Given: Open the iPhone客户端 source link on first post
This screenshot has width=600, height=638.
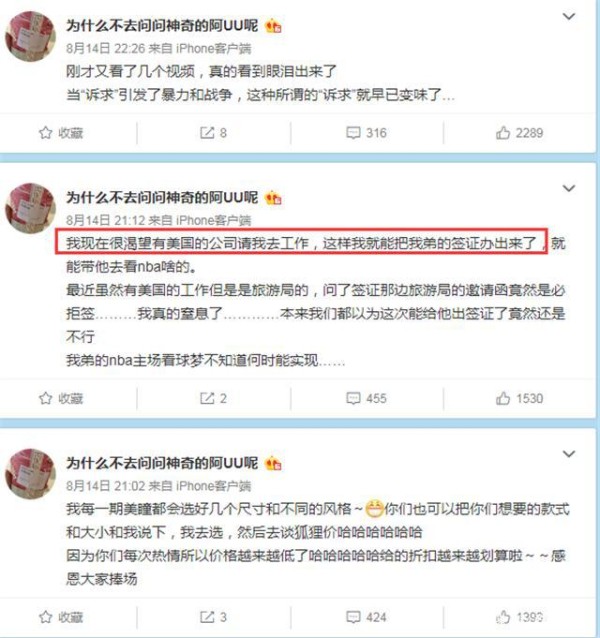Looking at the screenshot, I should click(213, 48).
